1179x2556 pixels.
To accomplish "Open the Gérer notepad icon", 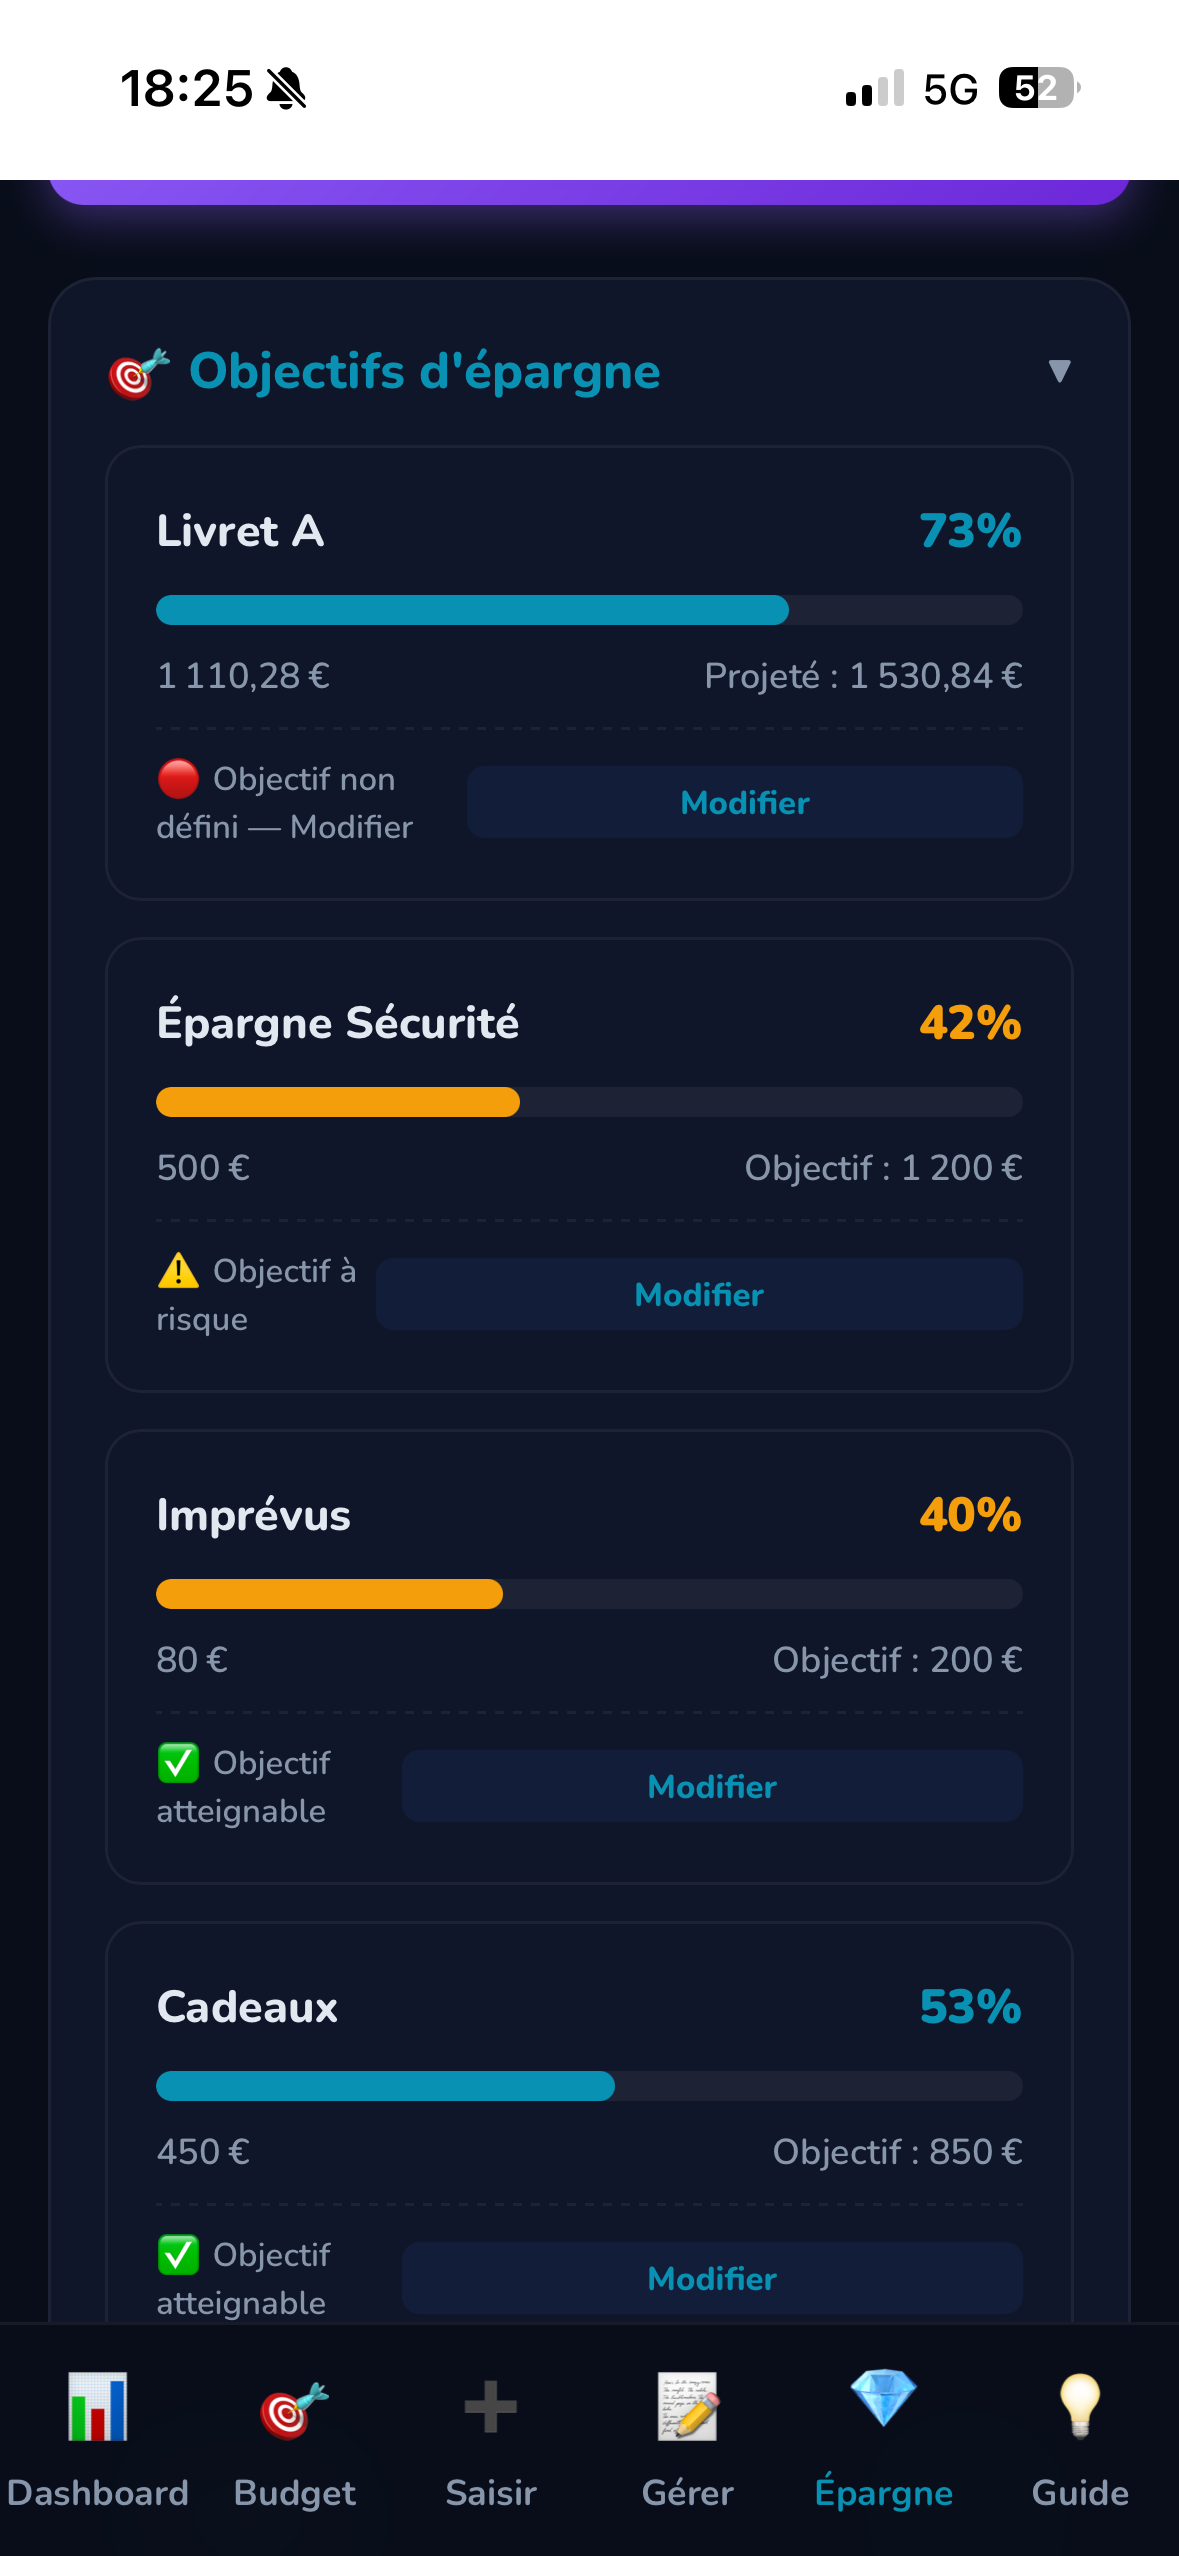I will click(x=687, y=2406).
